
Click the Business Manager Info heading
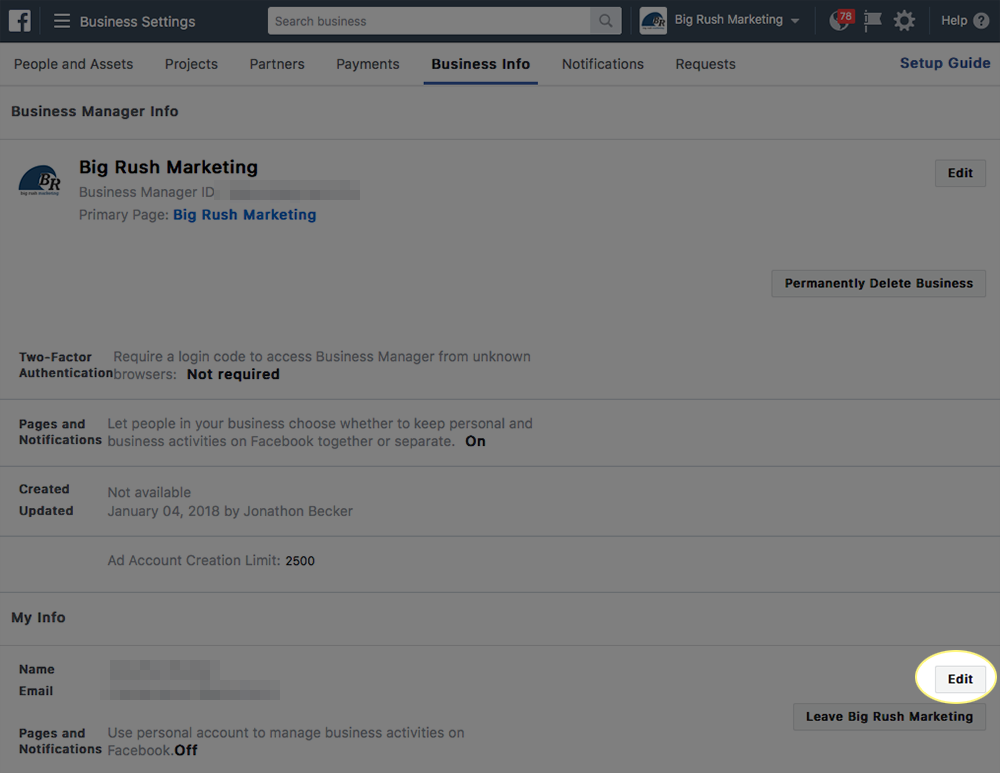point(94,111)
